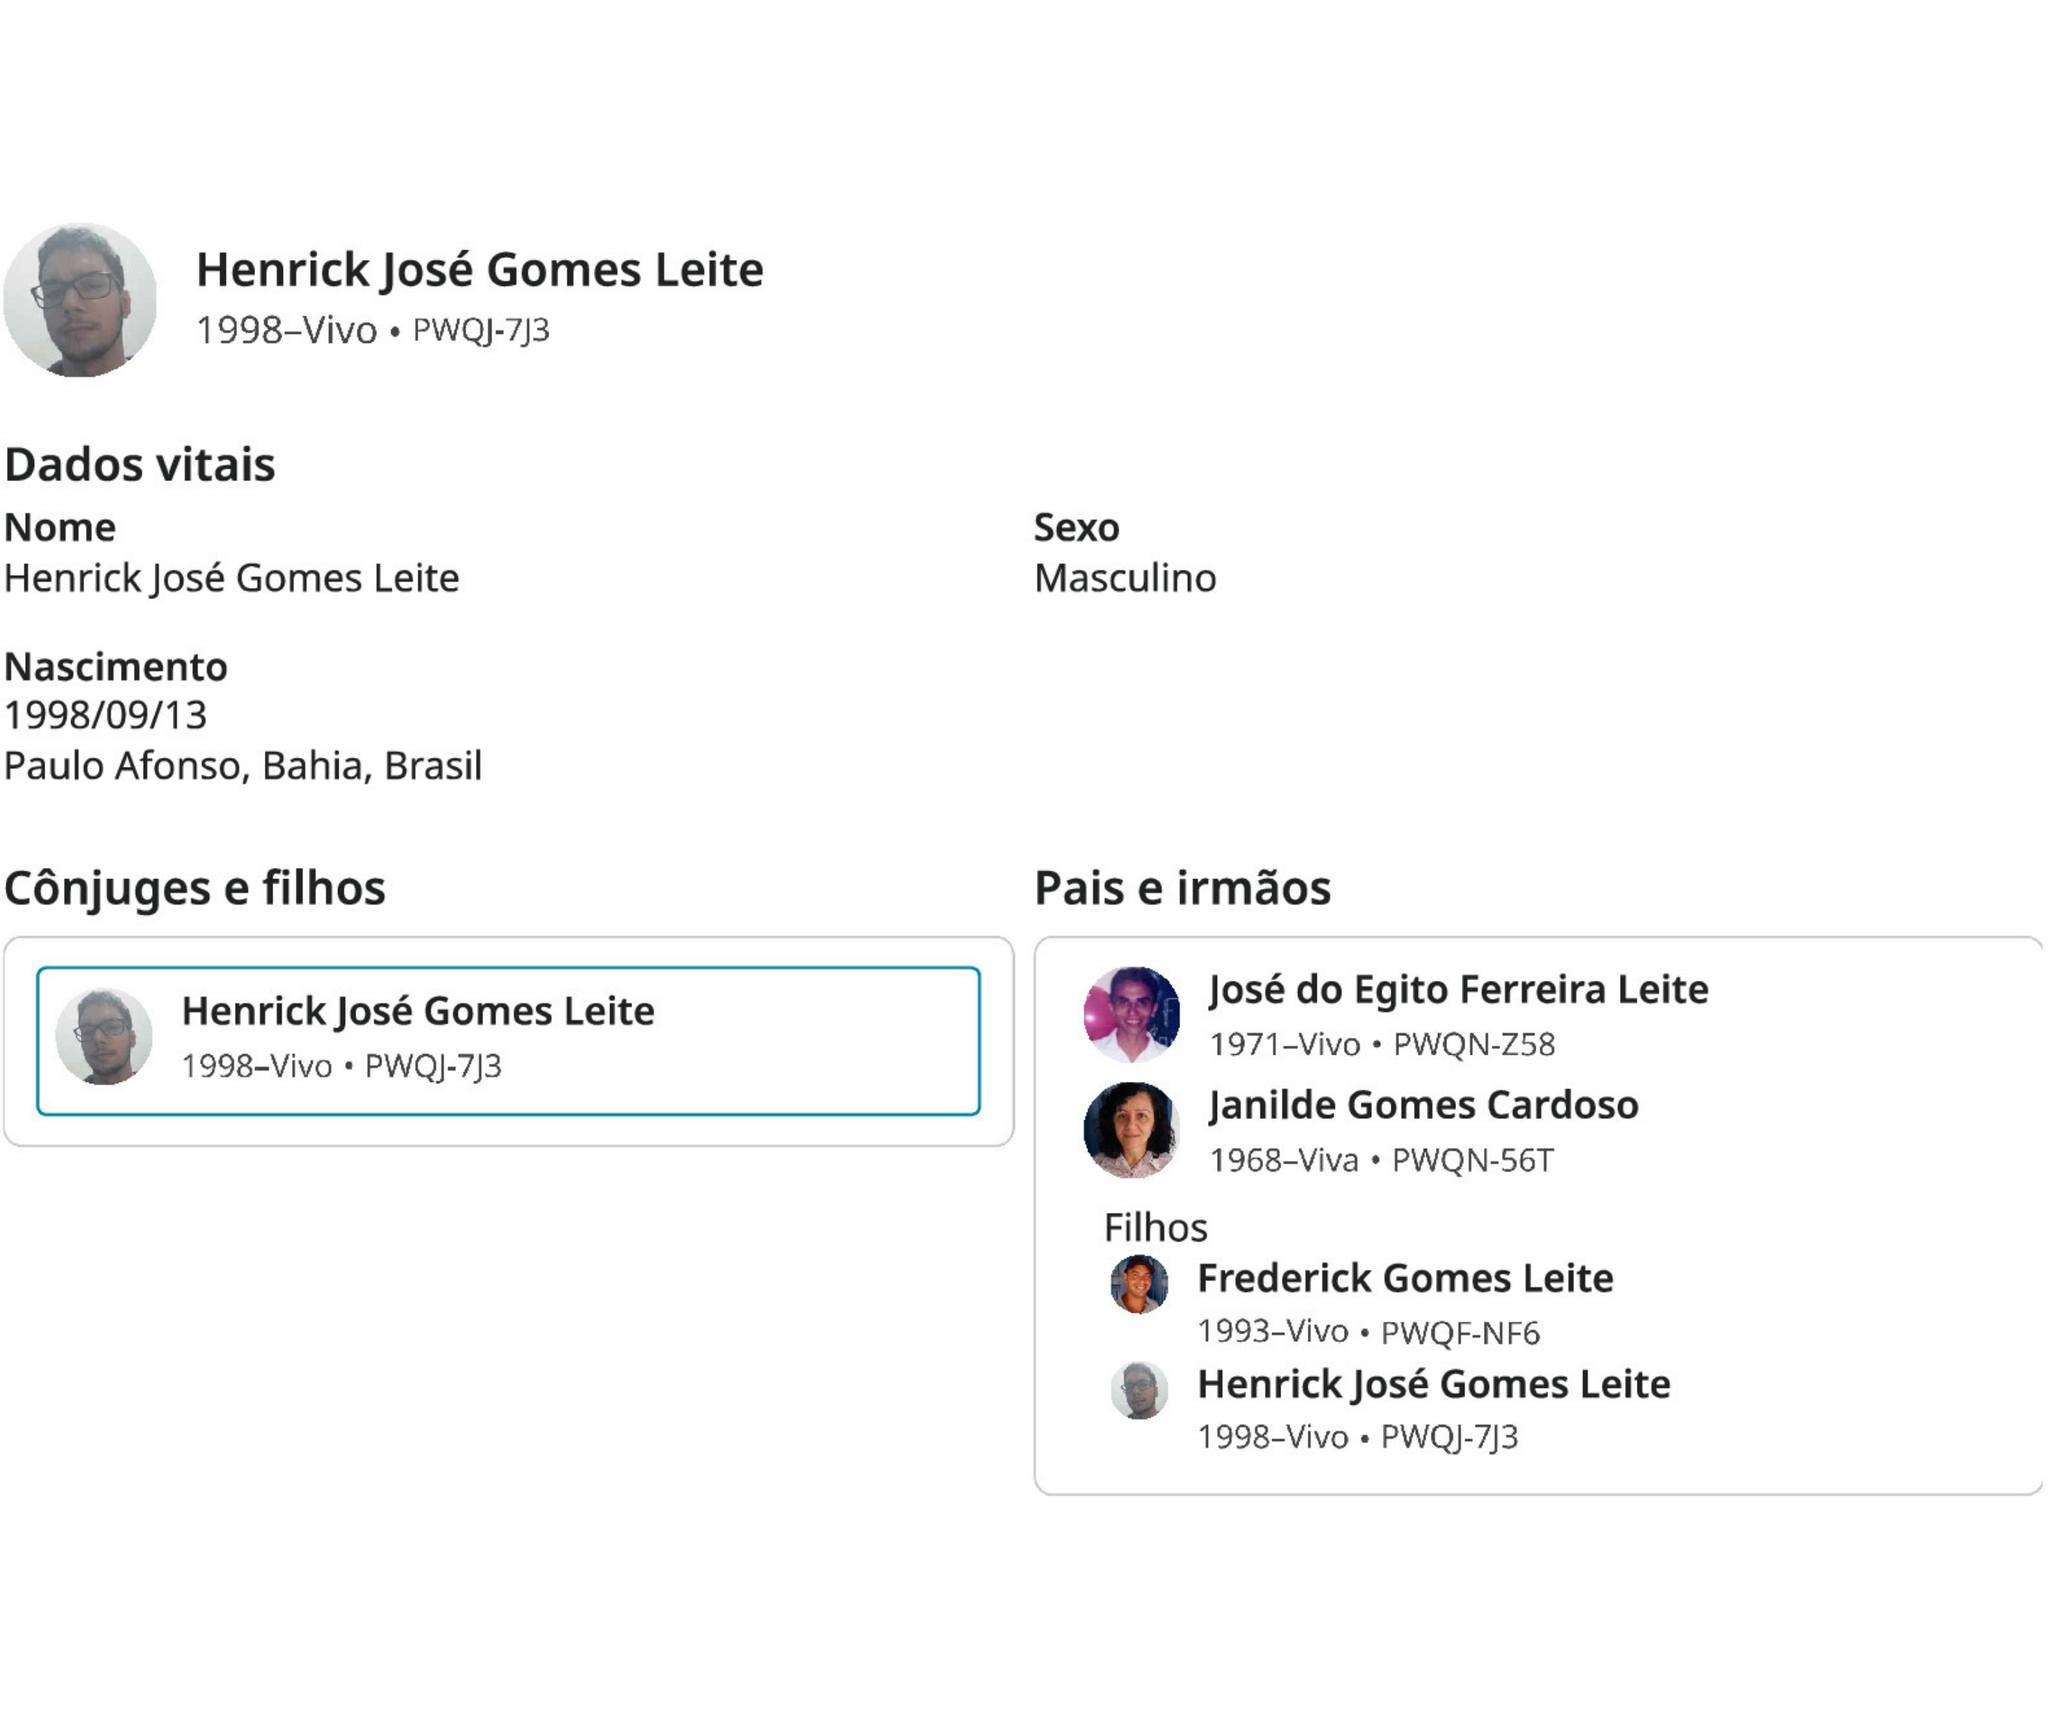Click the header name Henrick José Gomes Leite
Viewport: 2048px width, 1717px height.
[479, 270]
